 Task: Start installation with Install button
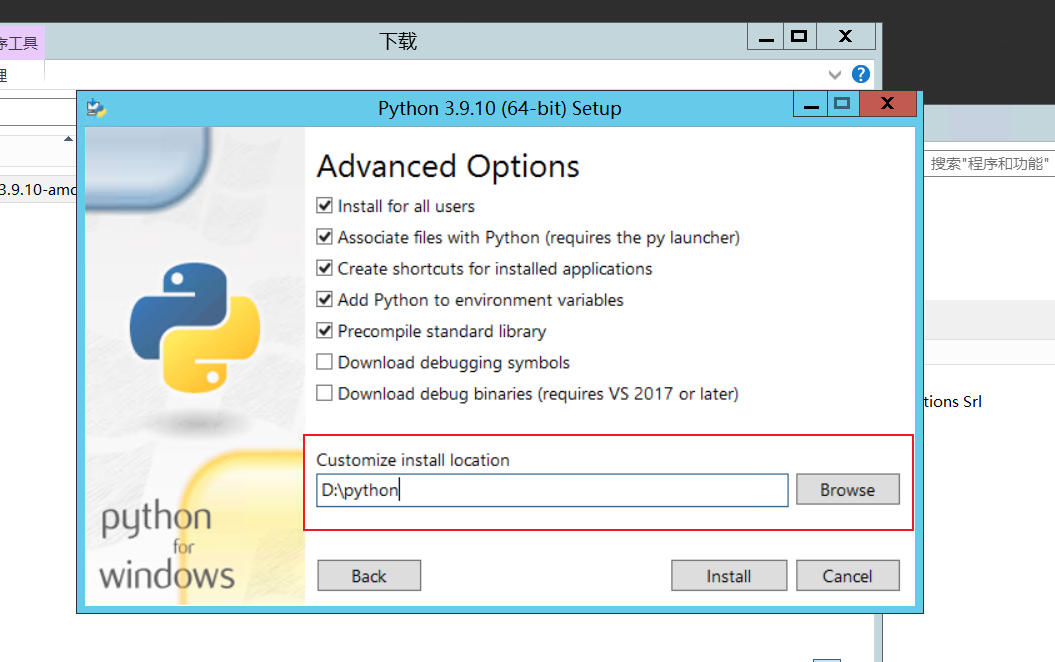tap(729, 576)
